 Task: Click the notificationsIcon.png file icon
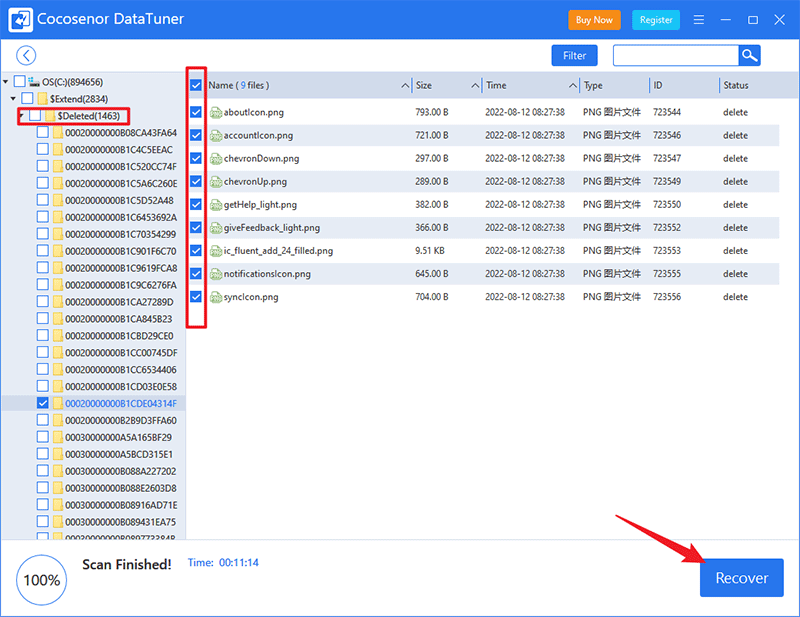tap(216, 274)
